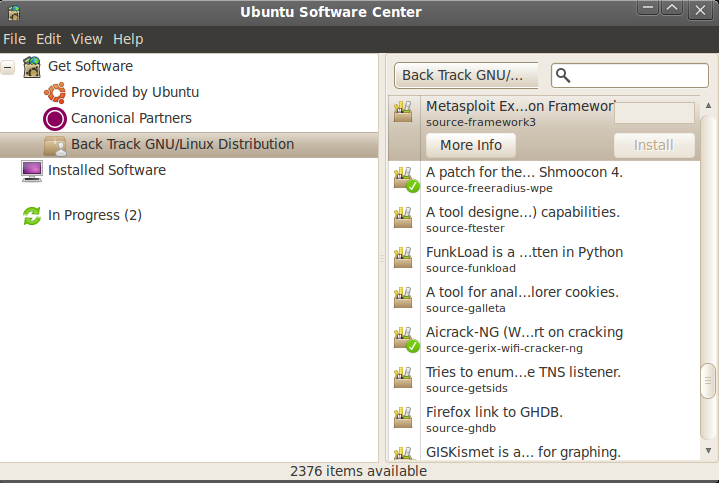Viewport: 719px width, 483px height.
Task: Click the source-ghdb package icon
Action: [x=403, y=418]
